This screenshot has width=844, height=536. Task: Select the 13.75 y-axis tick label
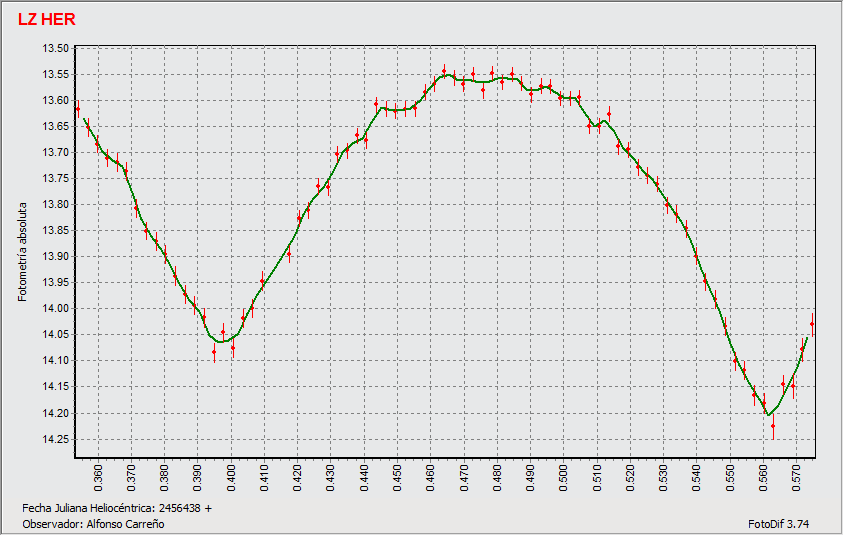56,179
